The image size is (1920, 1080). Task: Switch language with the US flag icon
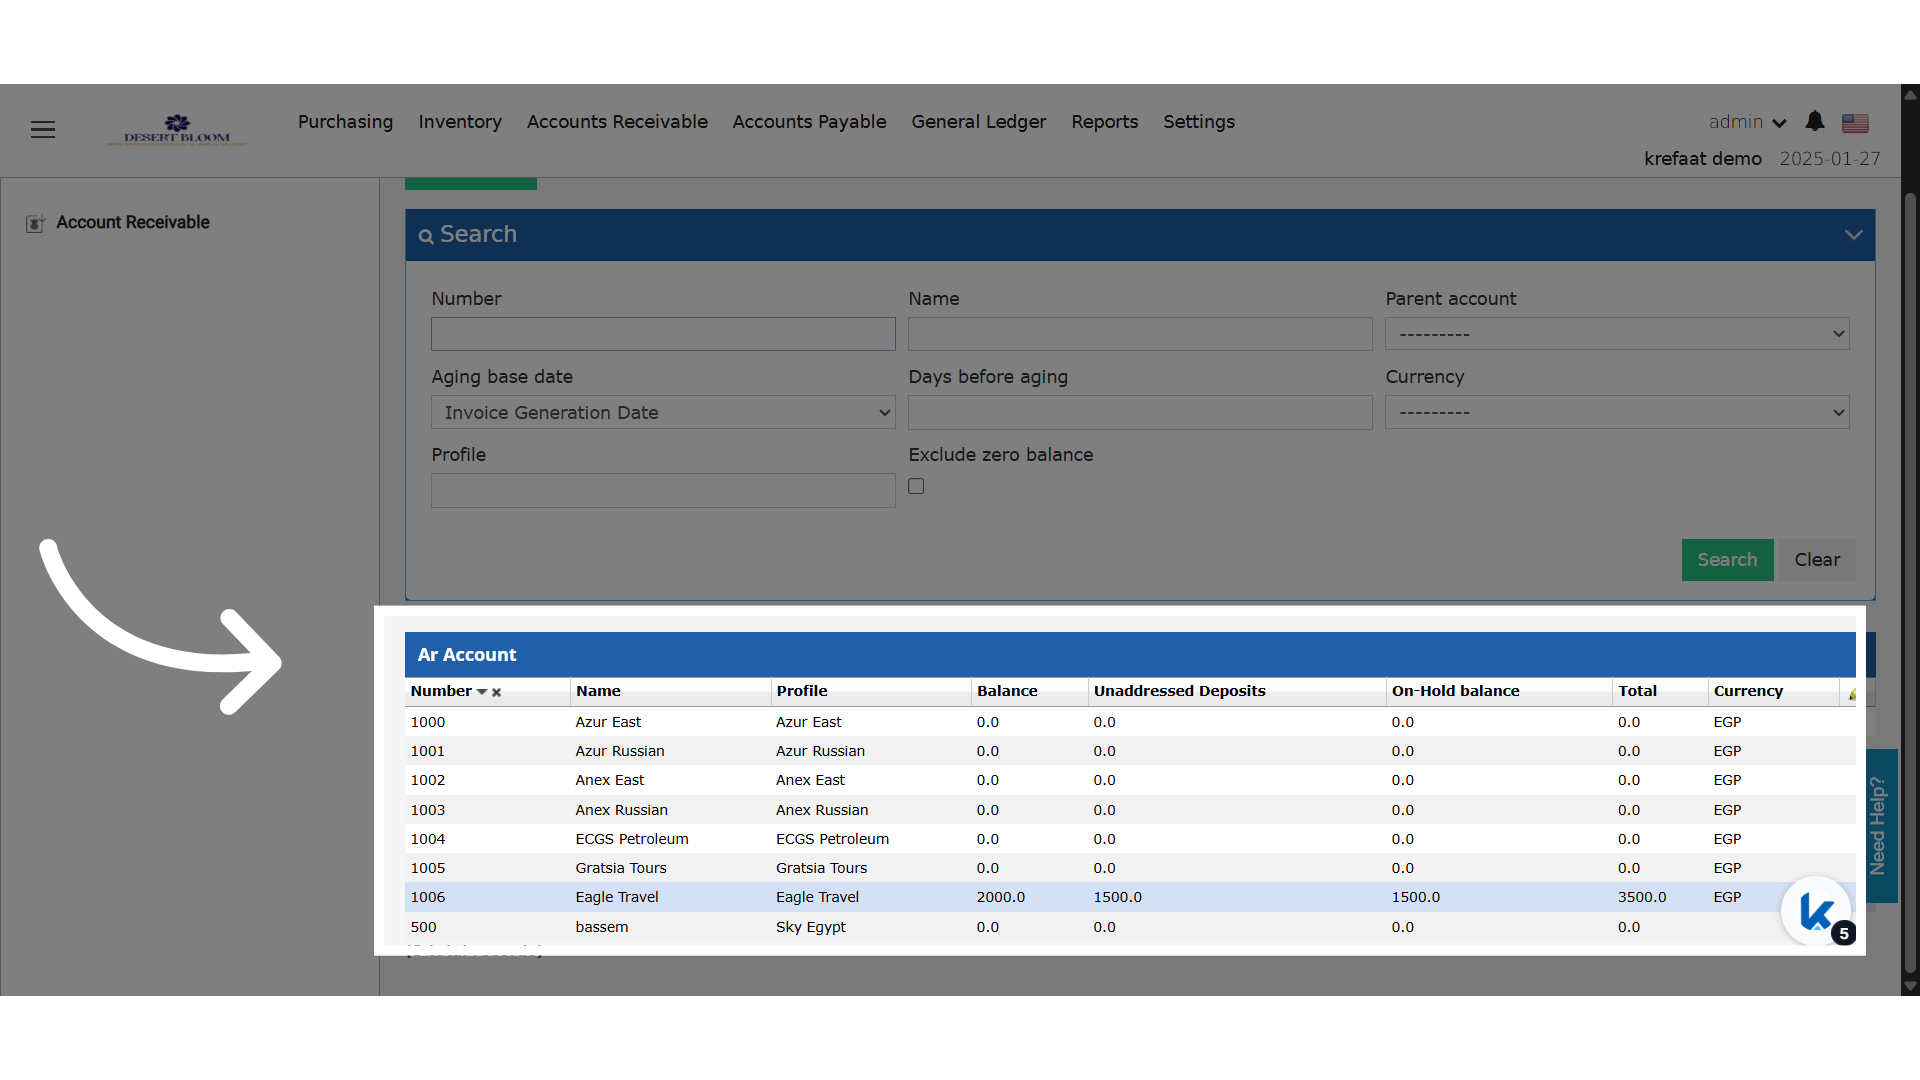[1855, 123]
